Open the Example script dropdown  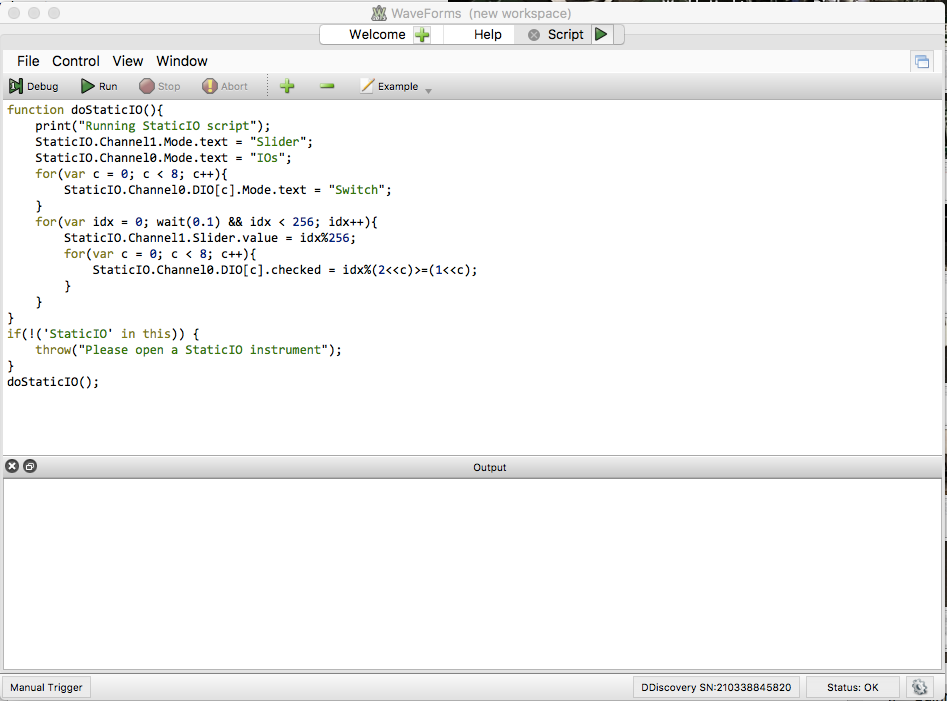(396, 86)
